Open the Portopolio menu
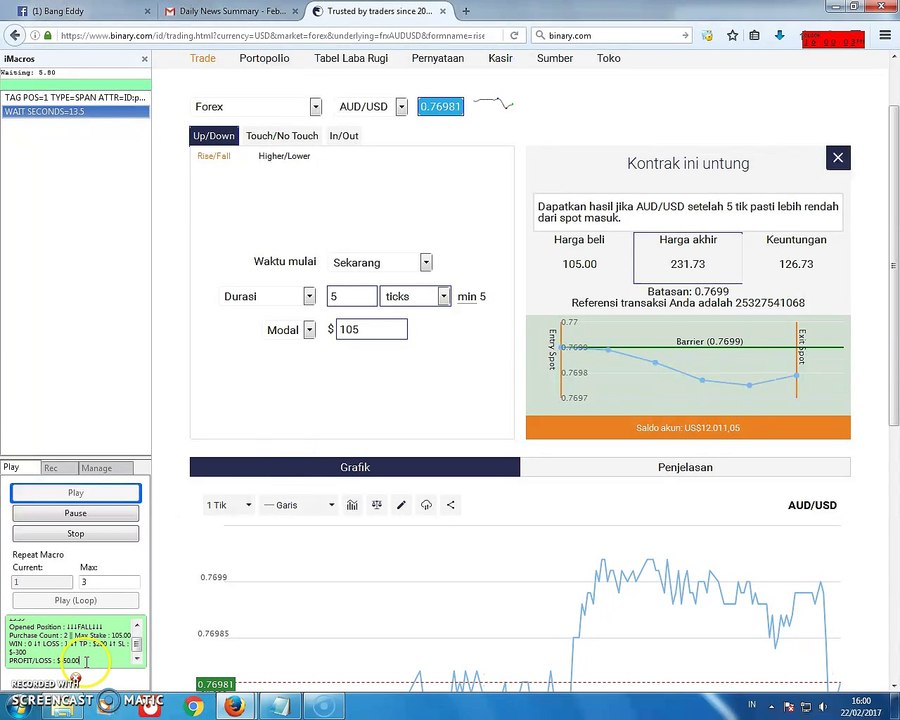 pyautogui.click(x=264, y=59)
